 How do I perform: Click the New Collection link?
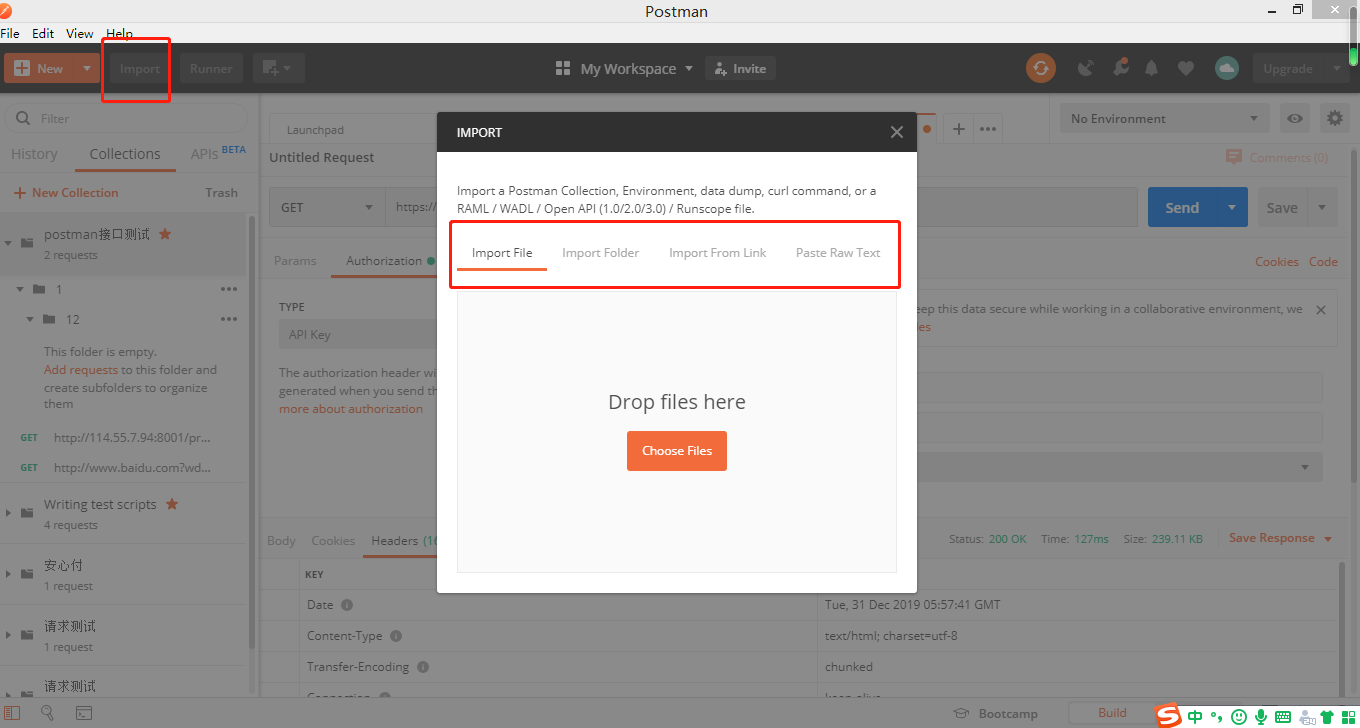[66, 193]
